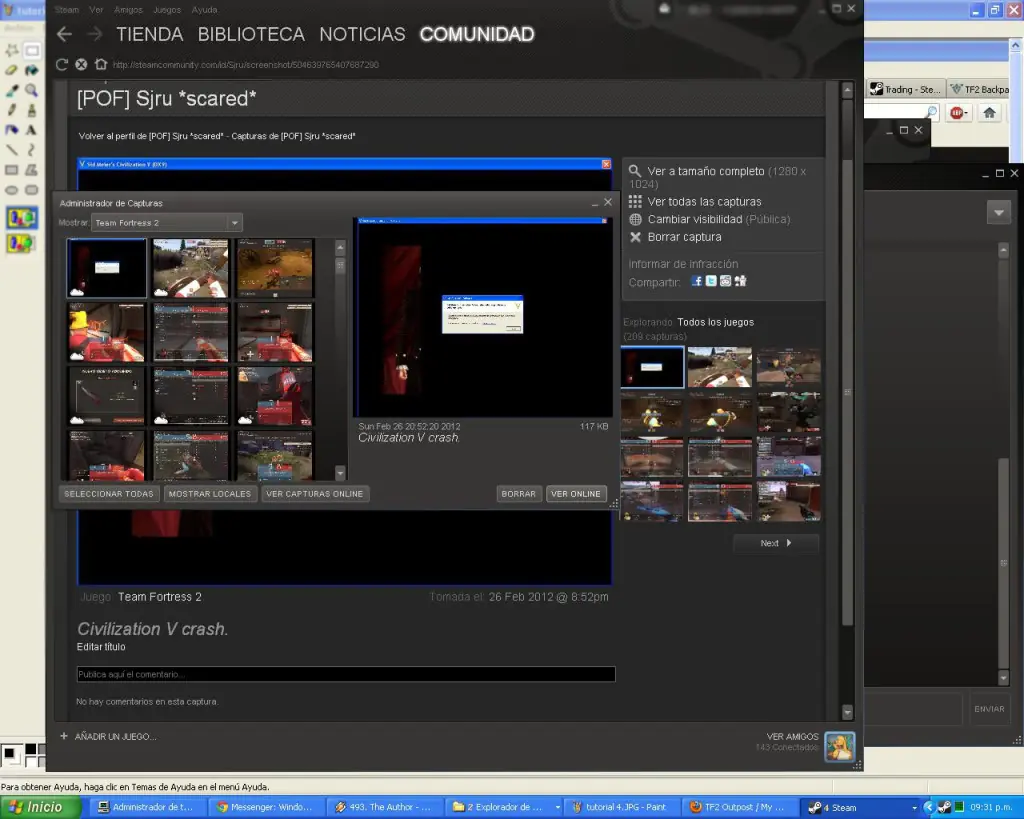Select the rectangular Select tool in Paint
Viewport: 1024px width, 819px height.
point(31,50)
